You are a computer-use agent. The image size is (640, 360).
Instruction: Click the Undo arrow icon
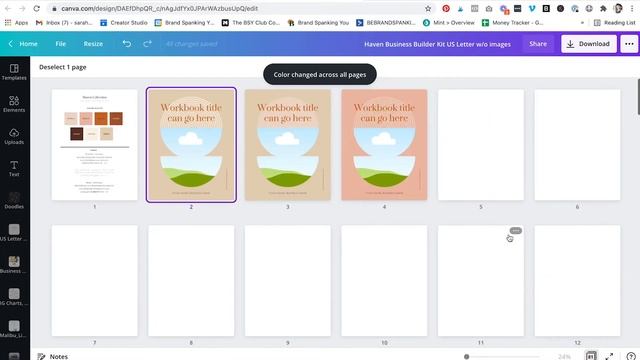[x=127, y=44]
